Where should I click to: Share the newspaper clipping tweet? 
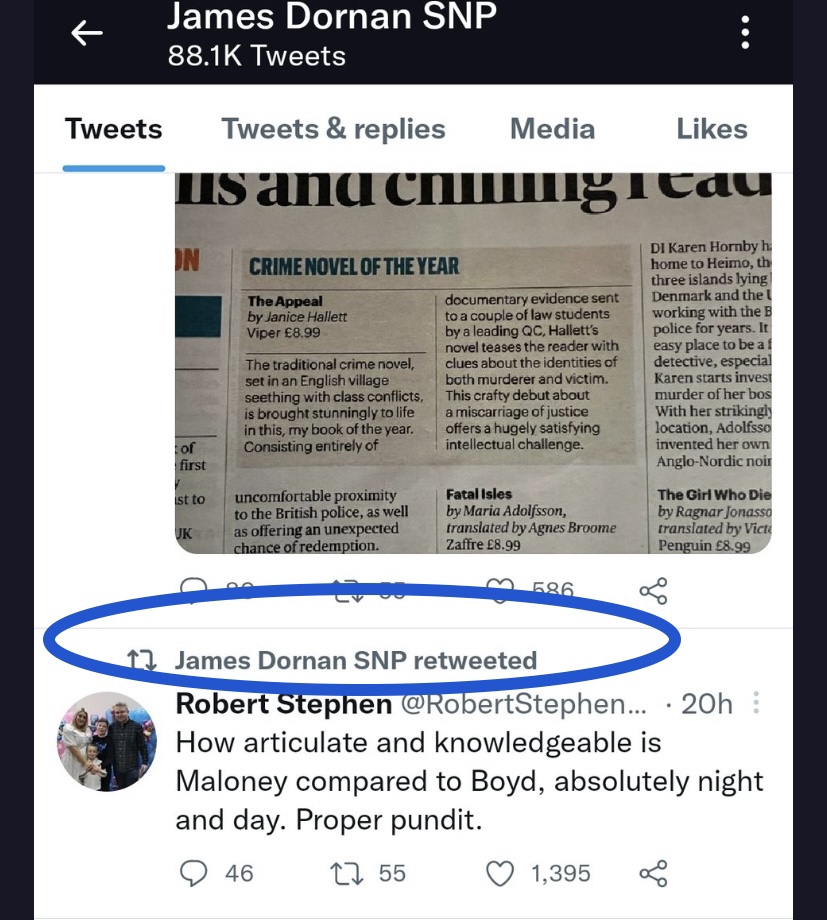[x=653, y=591]
